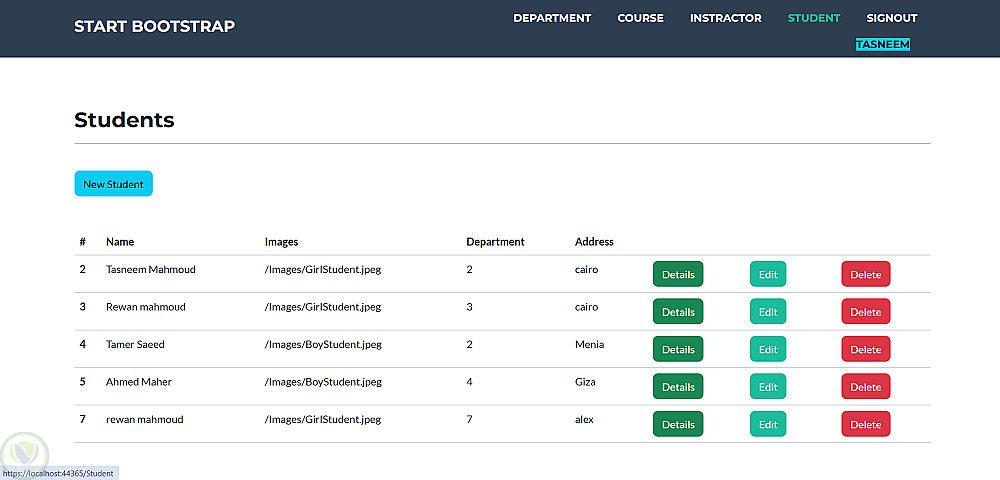Edit student Ahmed Maher
The height and width of the screenshot is (480, 1000).
pyautogui.click(x=767, y=387)
